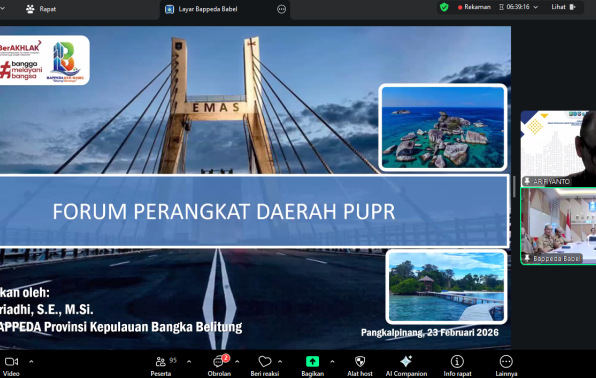Click the green Bagikan share icon
596x378 pixels.
coord(312,361)
